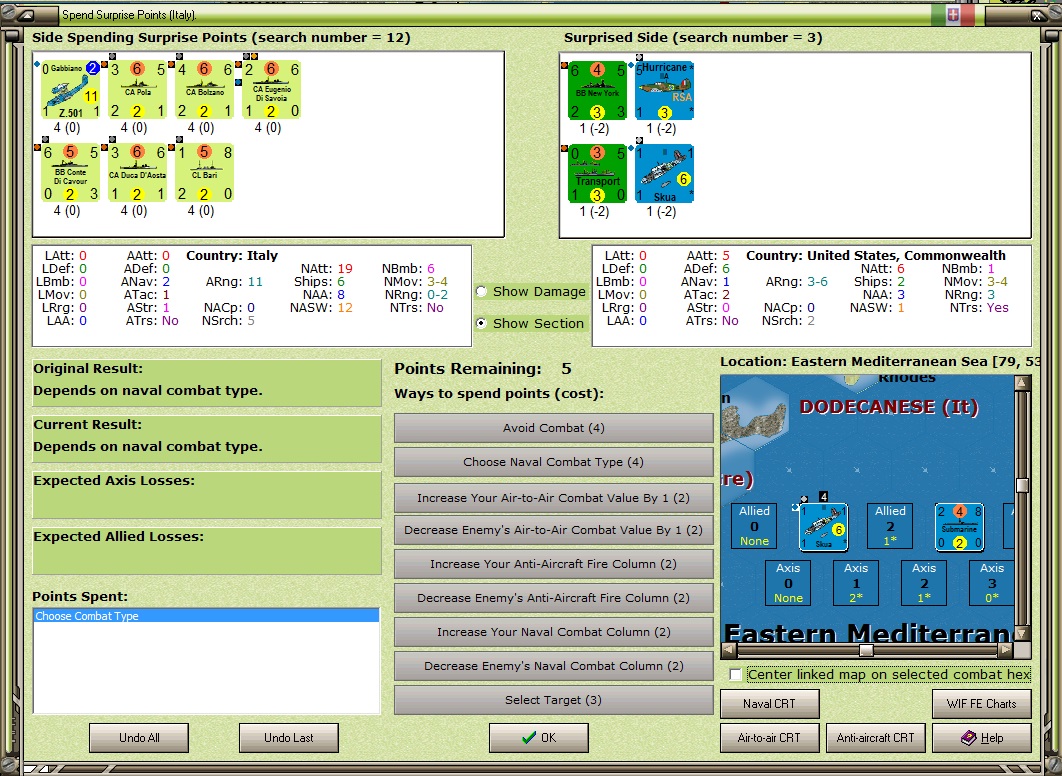Click the Undo All button
This screenshot has height=776, width=1062.
pyautogui.click(x=139, y=738)
